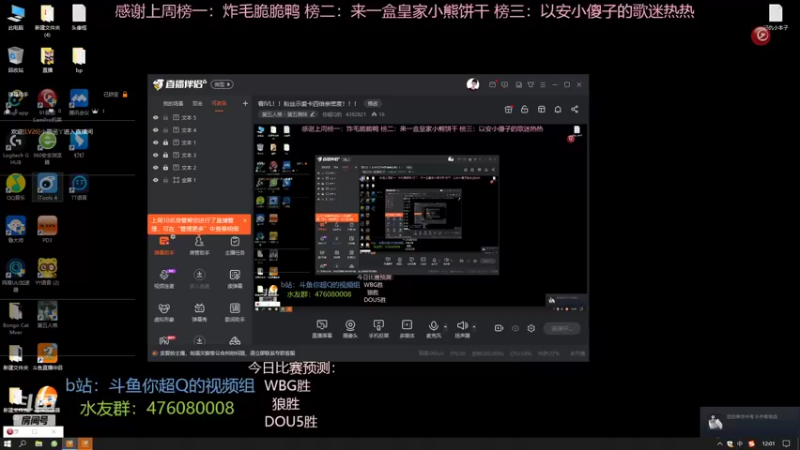Open the Windows notification center
This screenshot has height=450, width=800.
[x=786, y=444]
